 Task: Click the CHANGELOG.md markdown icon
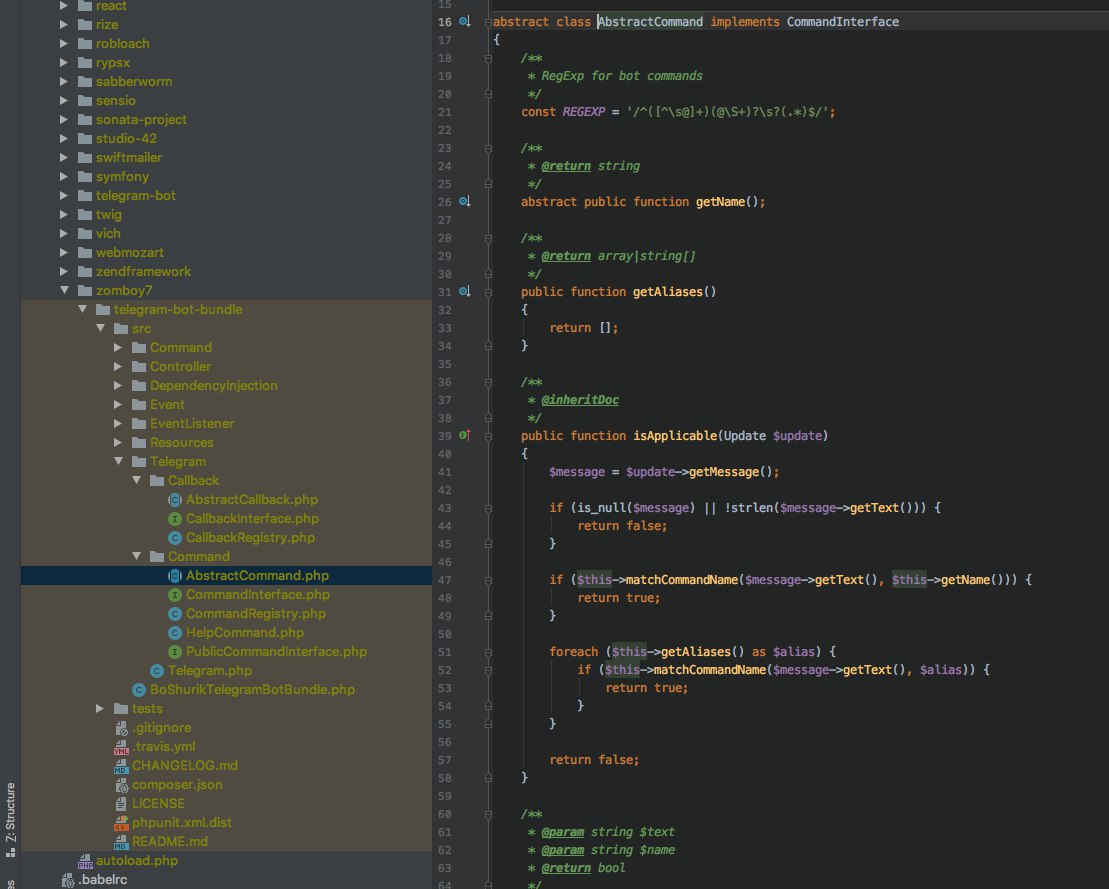click(x=121, y=766)
